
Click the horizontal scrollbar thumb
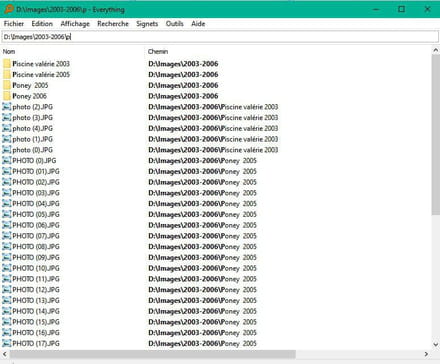(x=153, y=354)
